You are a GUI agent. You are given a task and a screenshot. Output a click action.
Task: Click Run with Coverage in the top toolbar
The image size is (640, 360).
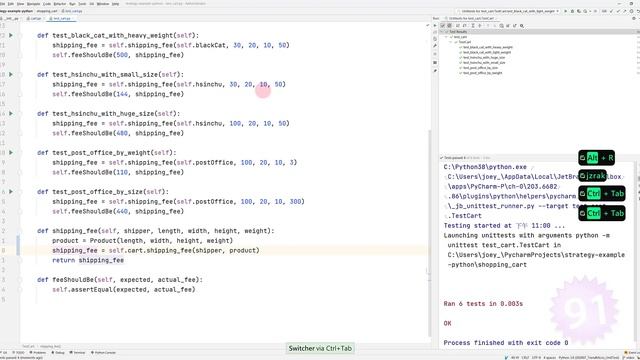point(579,11)
